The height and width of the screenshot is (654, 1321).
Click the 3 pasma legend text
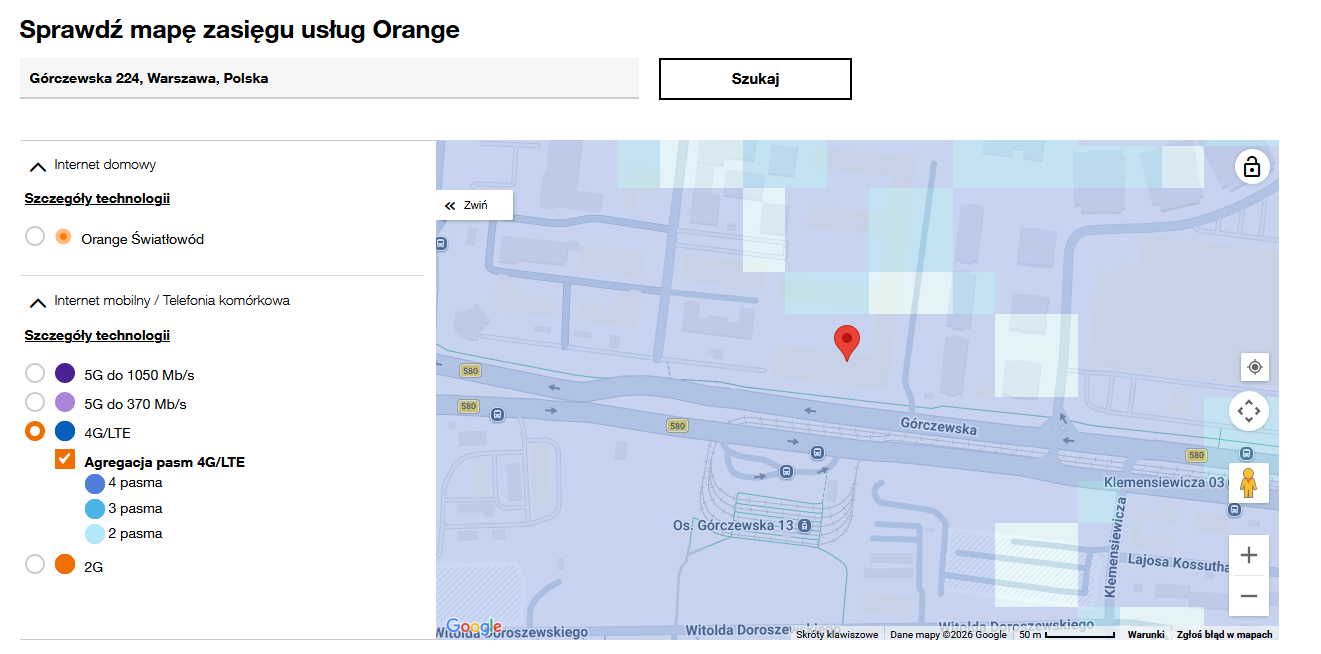click(135, 508)
